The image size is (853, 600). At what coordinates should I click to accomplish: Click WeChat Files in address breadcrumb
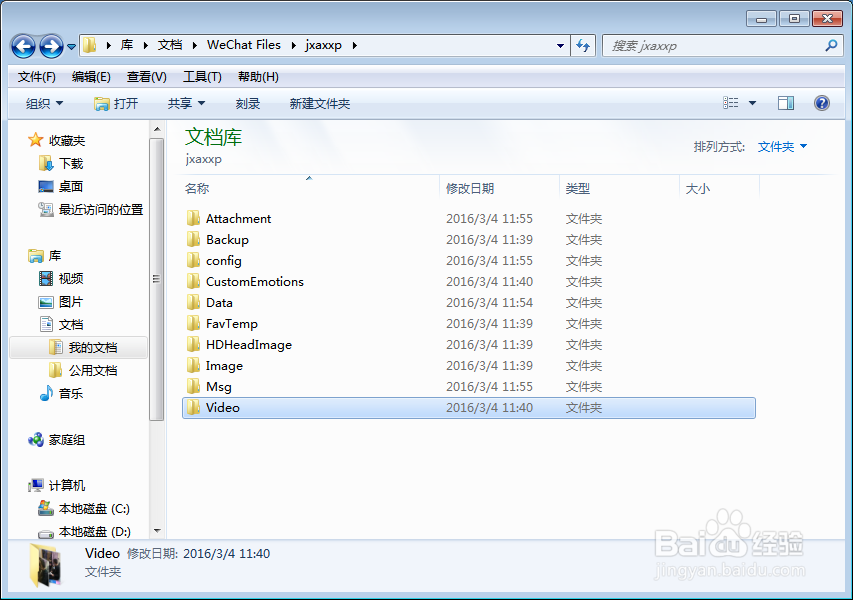pyautogui.click(x=244, y=45)
